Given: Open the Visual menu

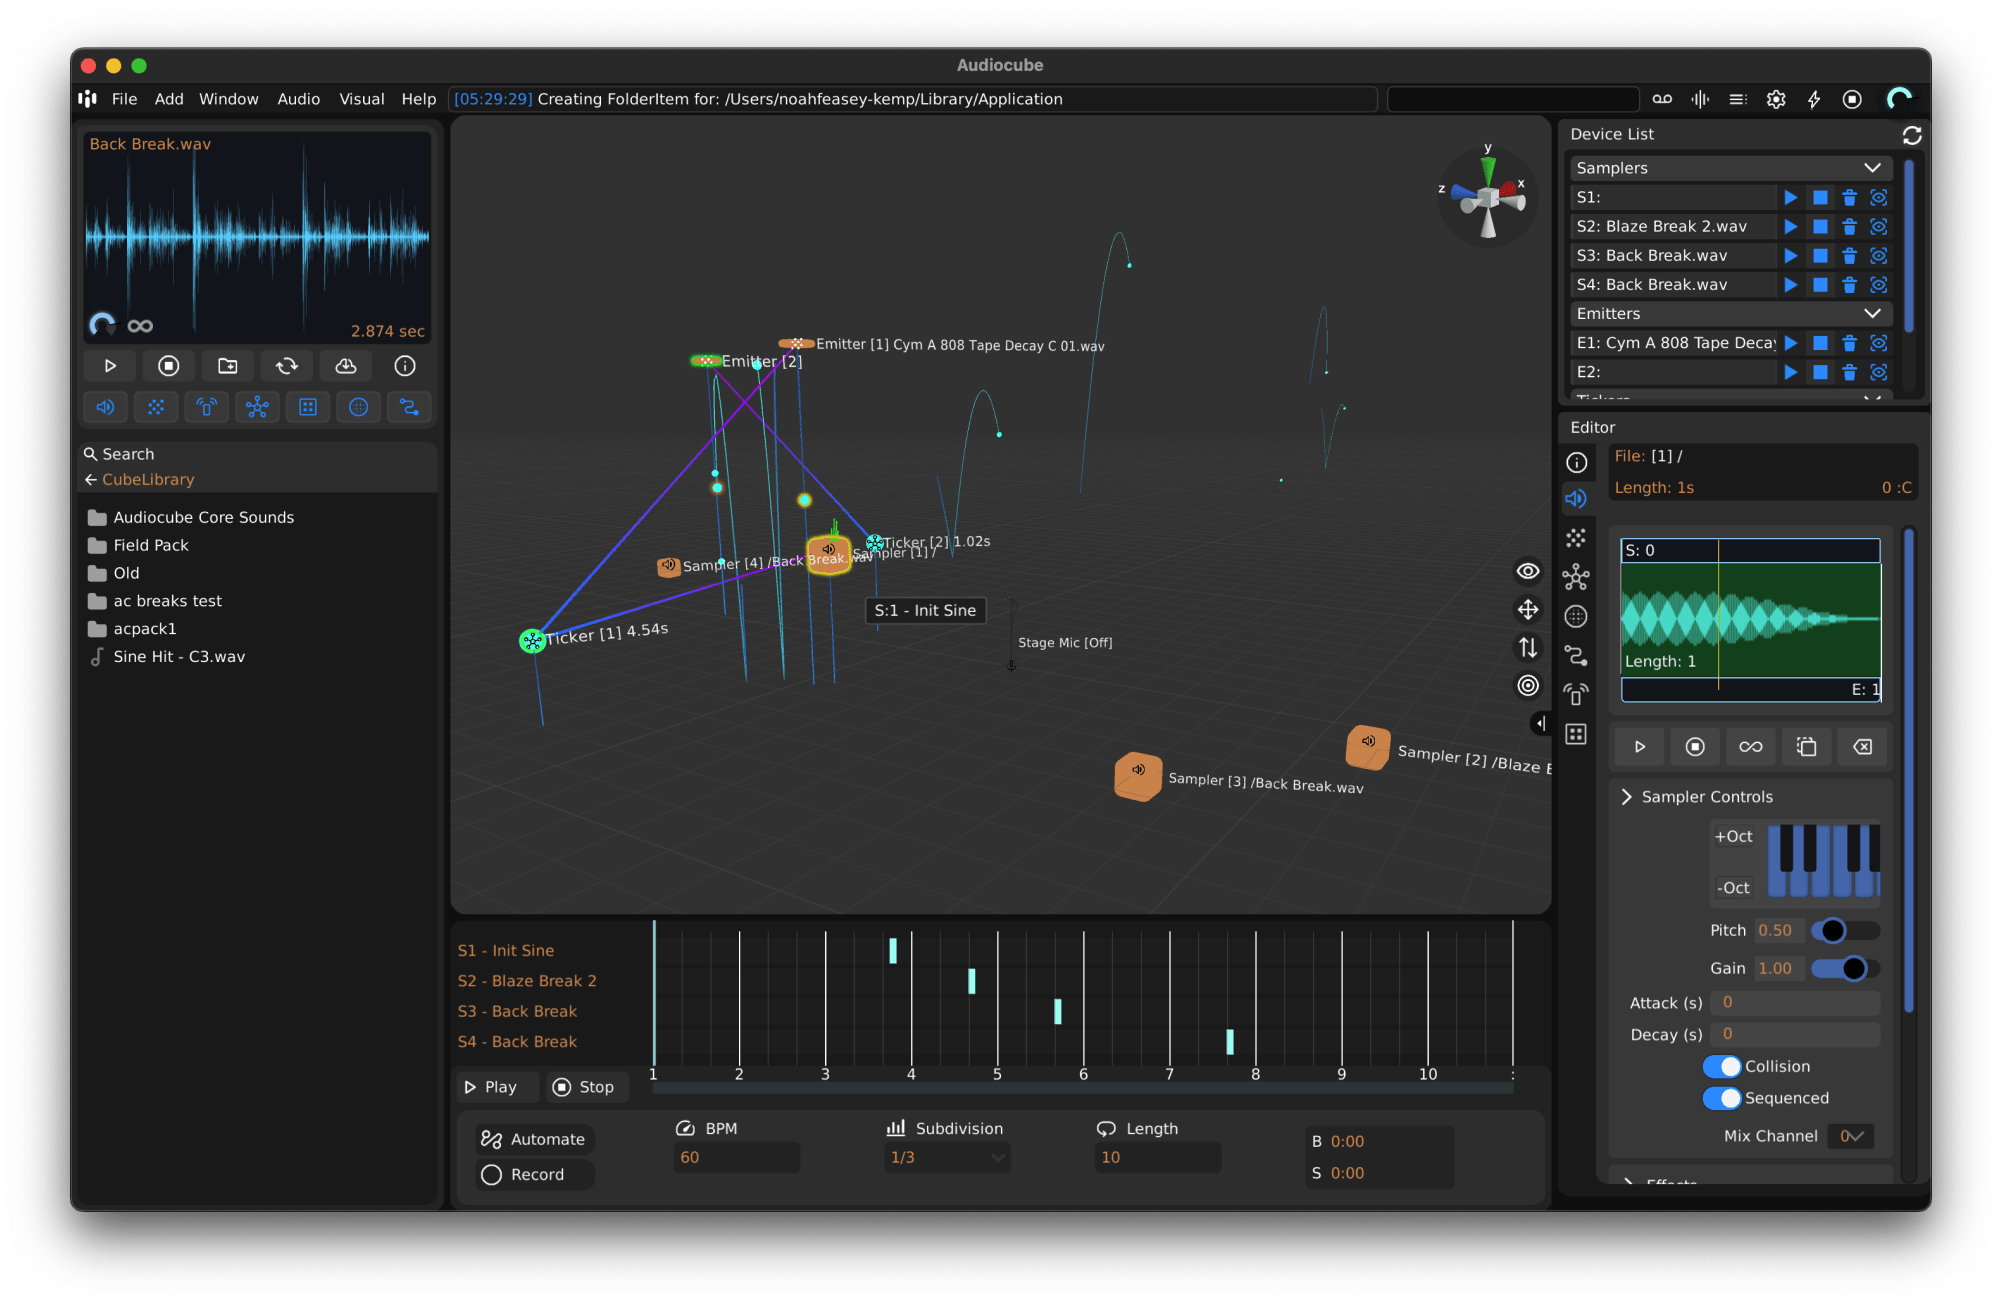Looking at the screenshot, I should click(x=361, y=99).
